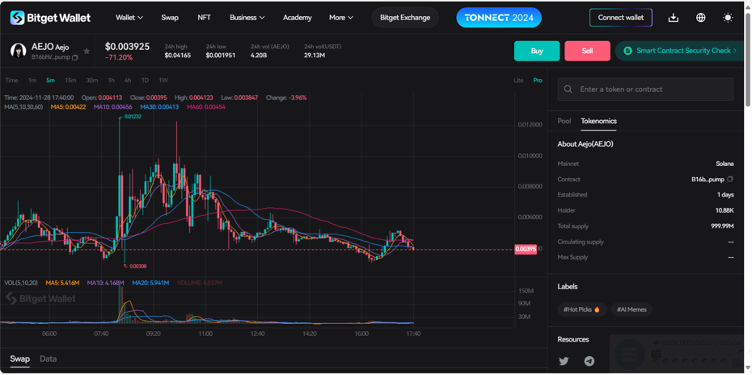755x375 pixels.
Task: Click the 24h high $0.04165 value
Action: (x=177, y=56)
